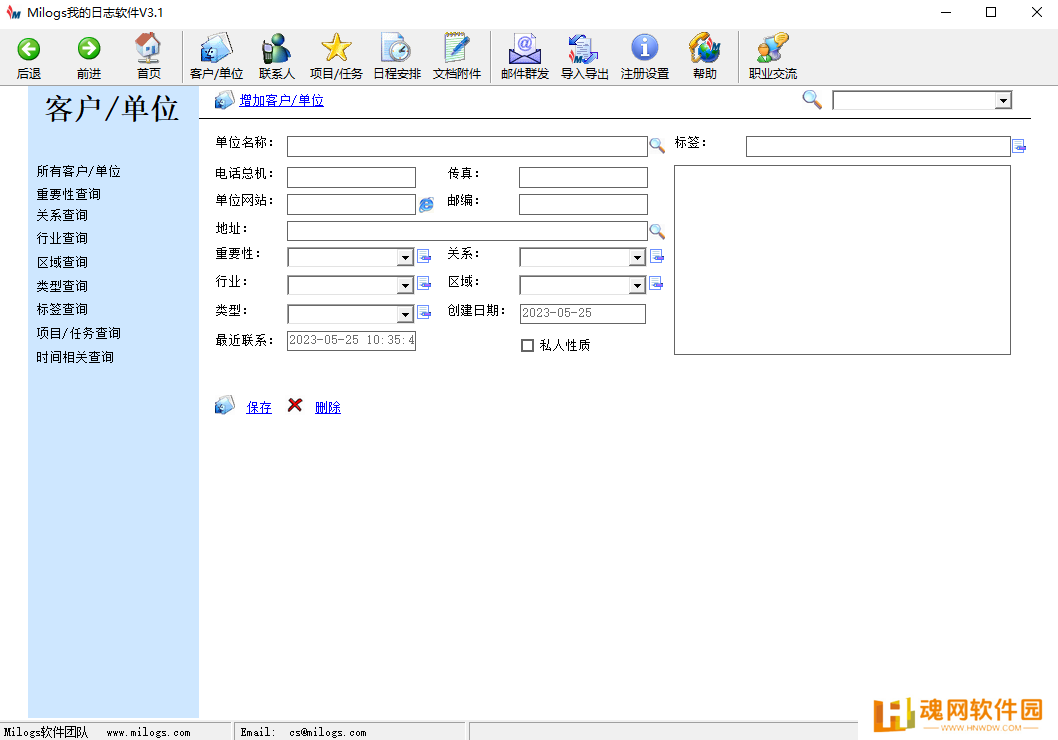The image size is (1058, 740).
Task: Click the 删除 link
Action: [328, 407]
